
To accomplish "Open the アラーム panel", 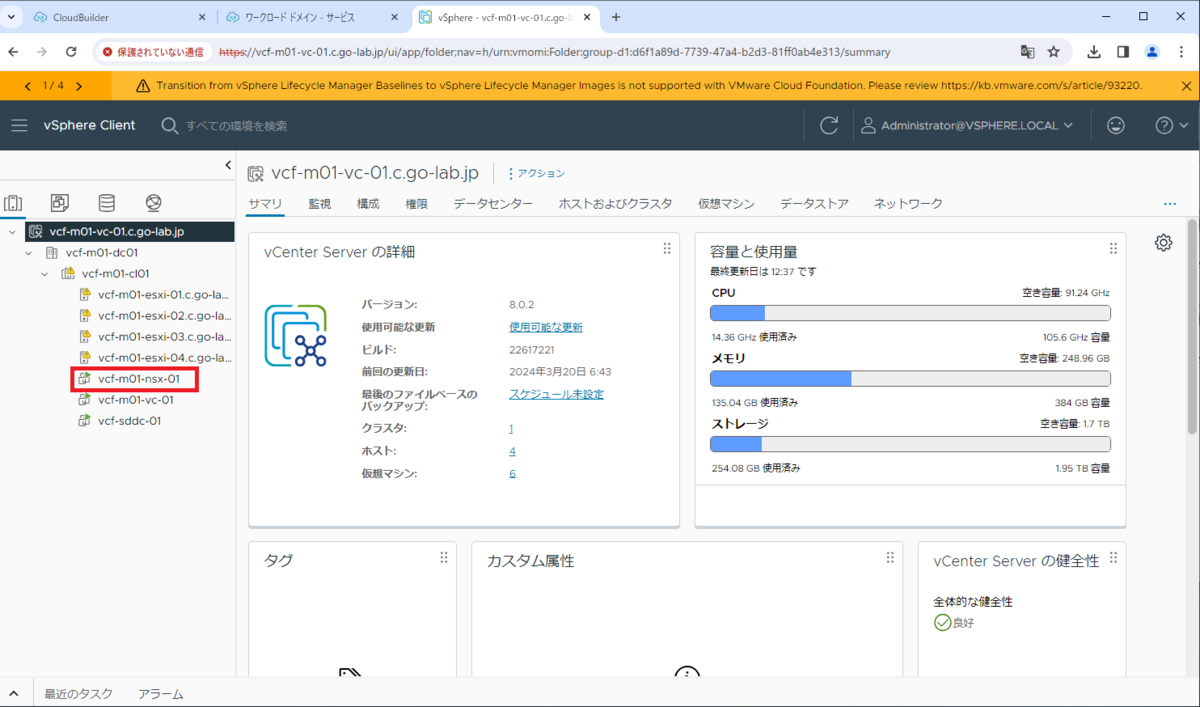I will coord(161,693).
